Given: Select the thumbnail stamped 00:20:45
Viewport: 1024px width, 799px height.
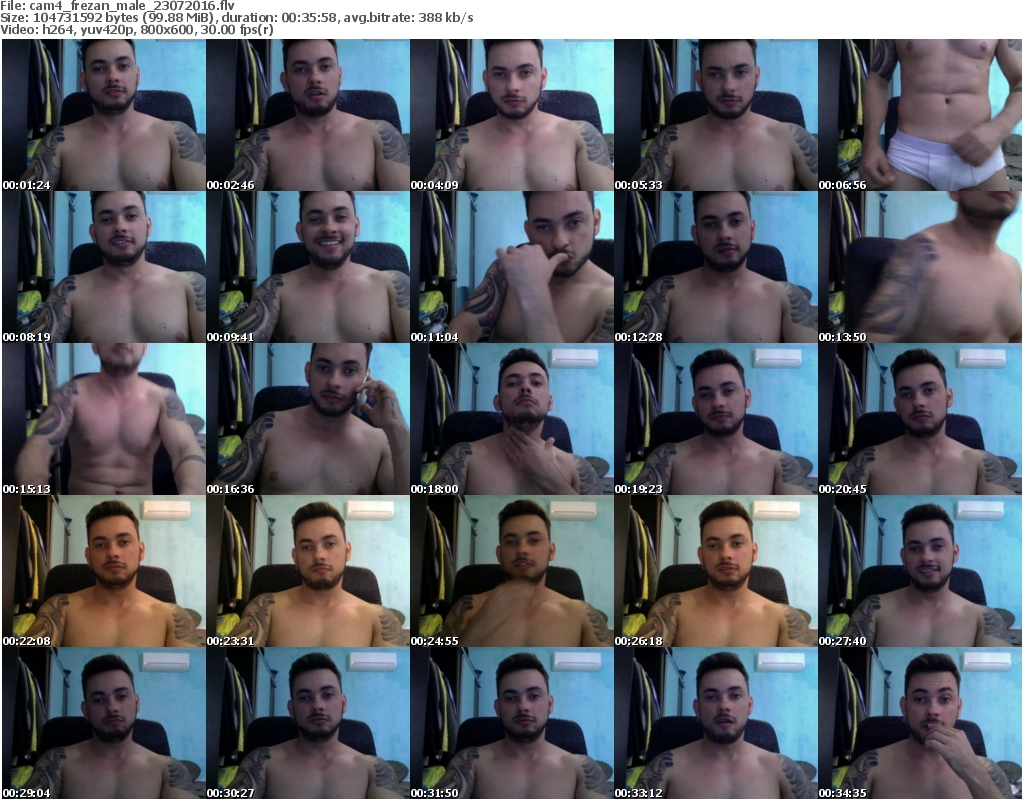Looking at the screenshot, I should pyautogui.click(x=920, y=419).
